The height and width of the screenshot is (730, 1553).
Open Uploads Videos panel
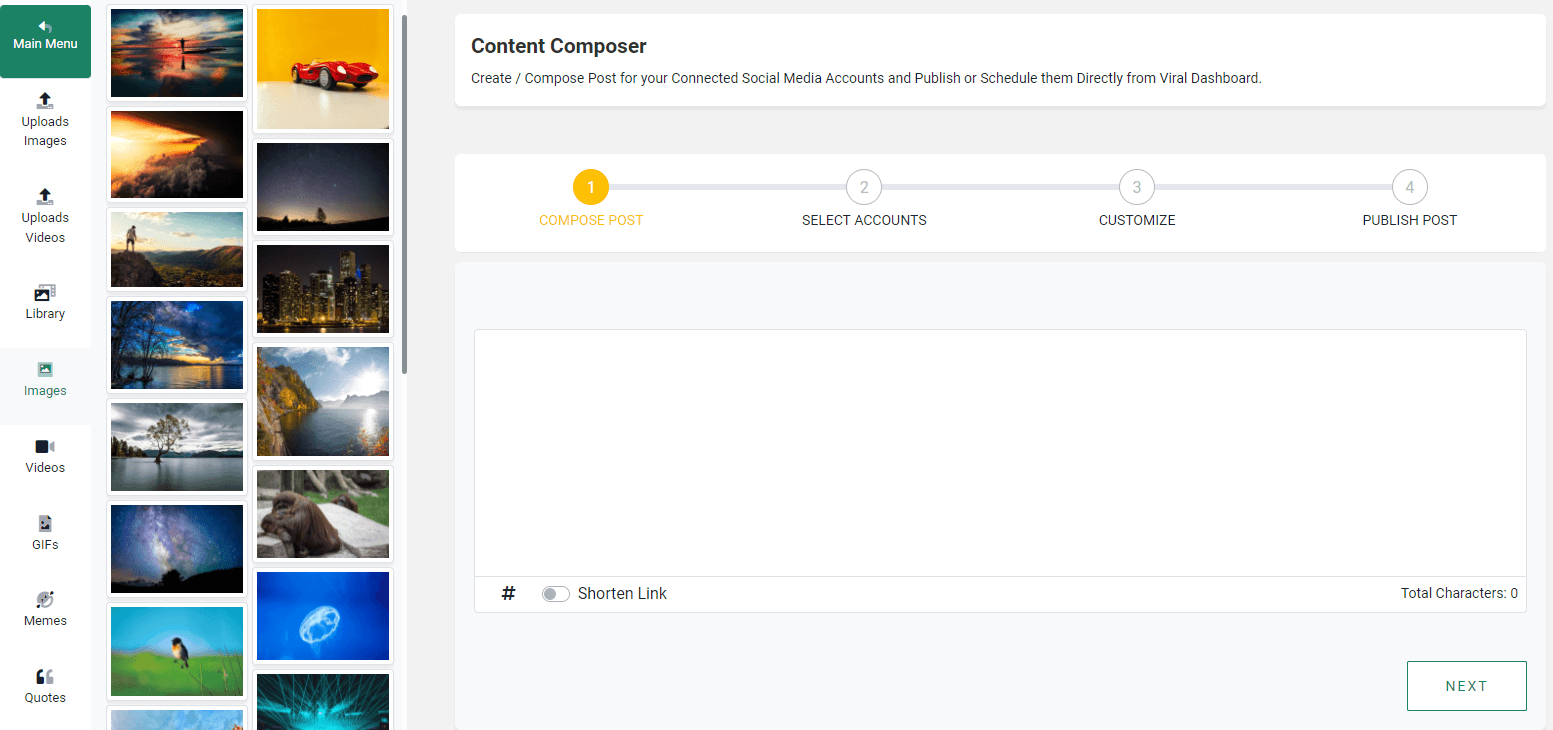pyautogui.click(x=45, y=215)
